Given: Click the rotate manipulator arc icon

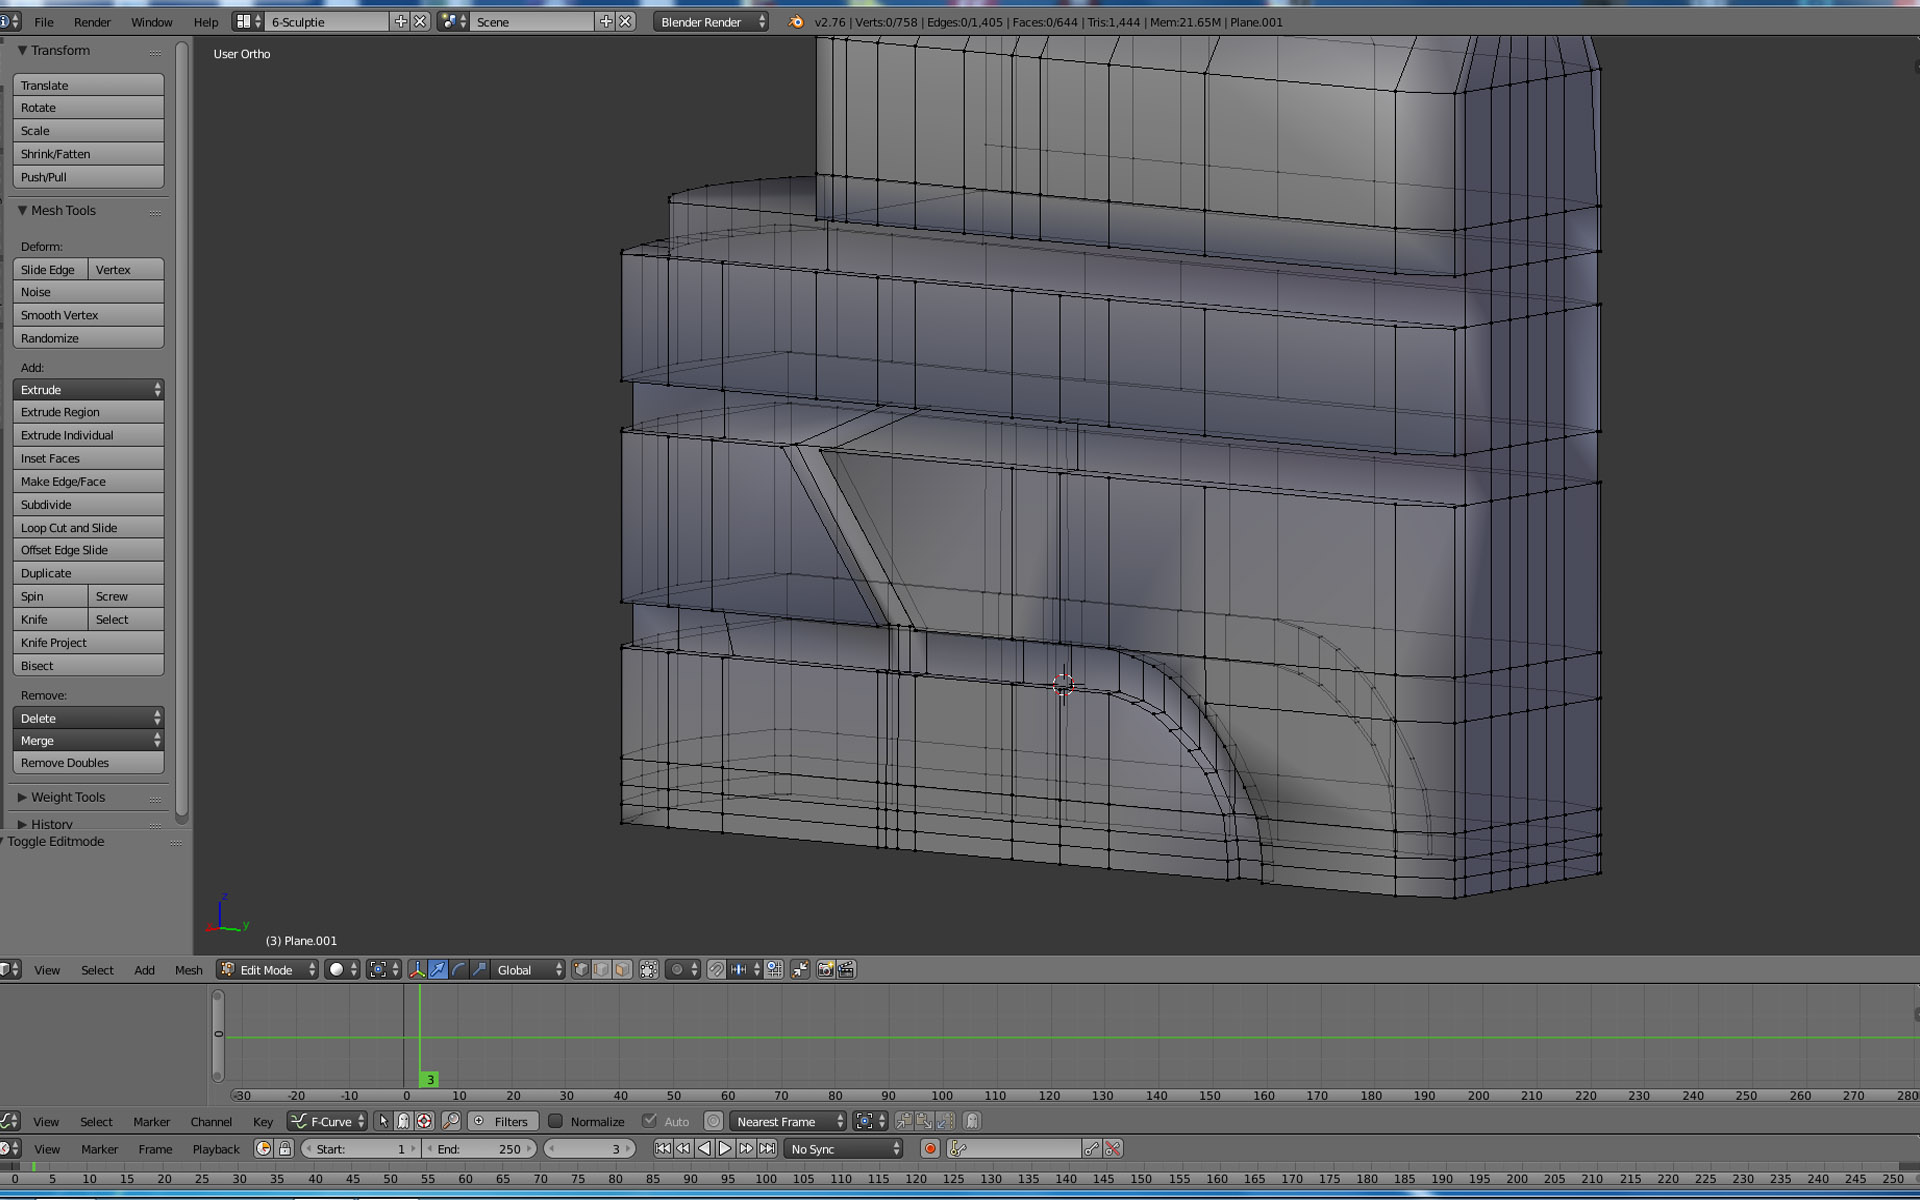Looking at the screenshot, I should pos(459,969).
